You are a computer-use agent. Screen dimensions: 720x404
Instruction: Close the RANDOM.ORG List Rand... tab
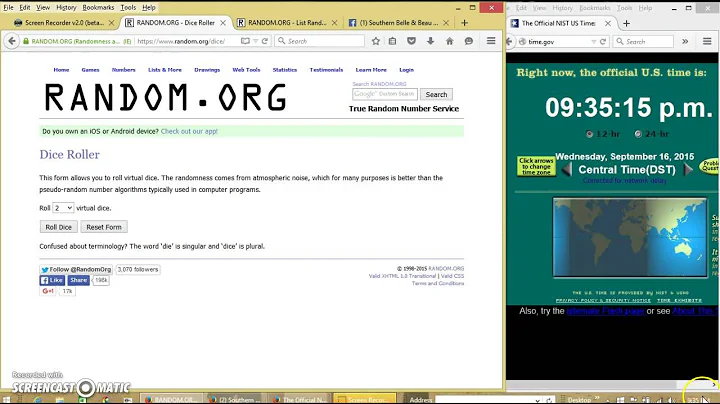(x=334, y=22)
